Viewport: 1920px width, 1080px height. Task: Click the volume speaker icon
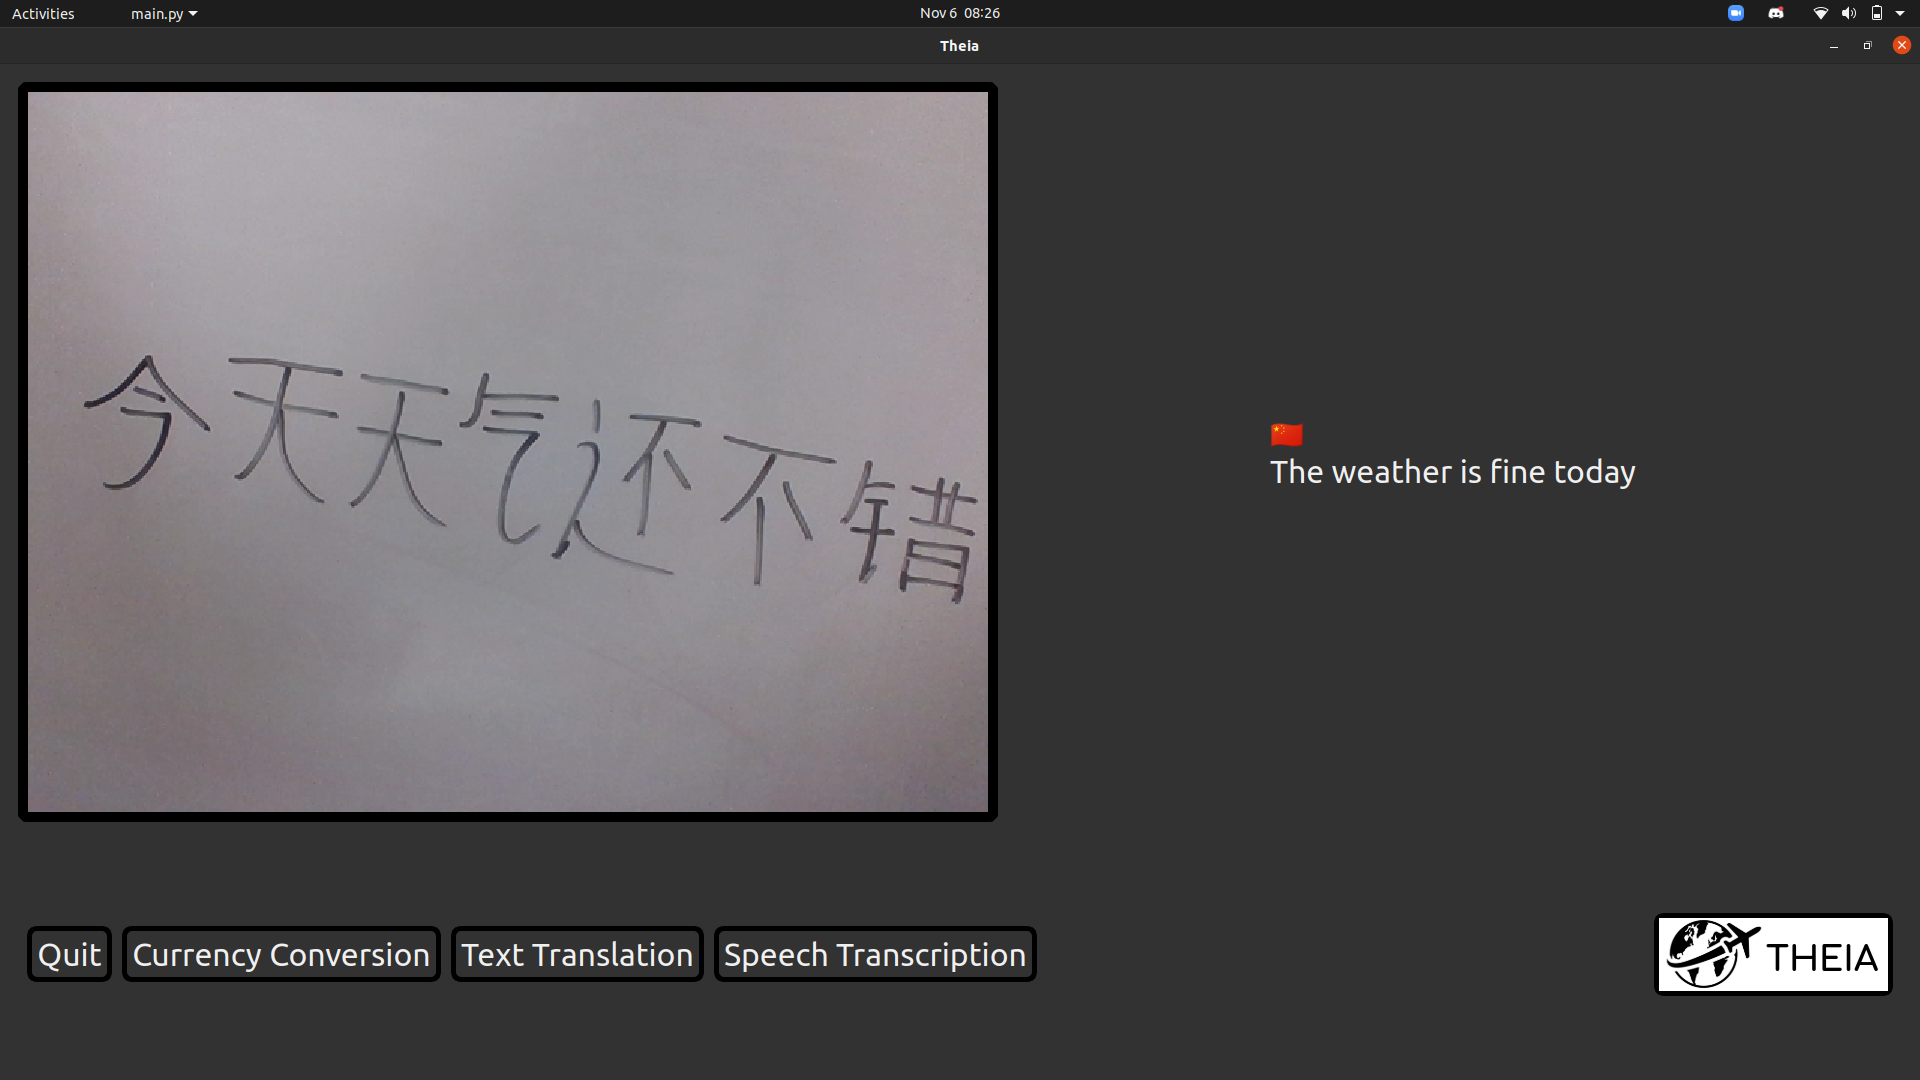click(1848, 13)
